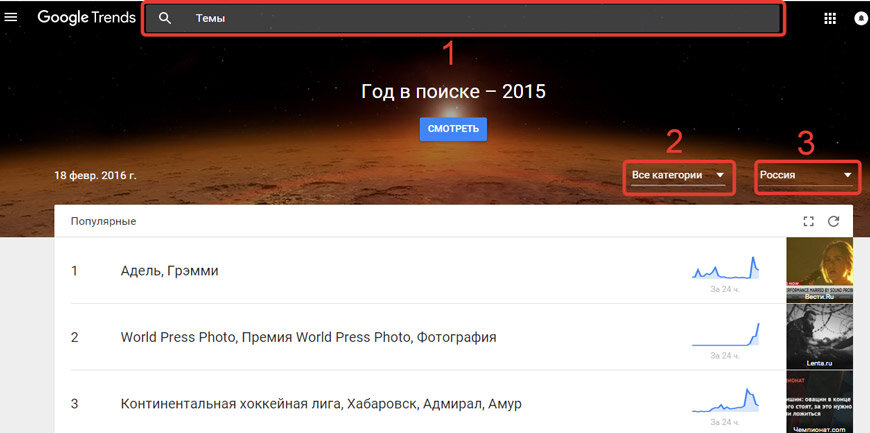The width and height of the screenshot is (870, 433).
Task: Open the Континентальная хоккейная лига trend
Action: coord(321,404)
